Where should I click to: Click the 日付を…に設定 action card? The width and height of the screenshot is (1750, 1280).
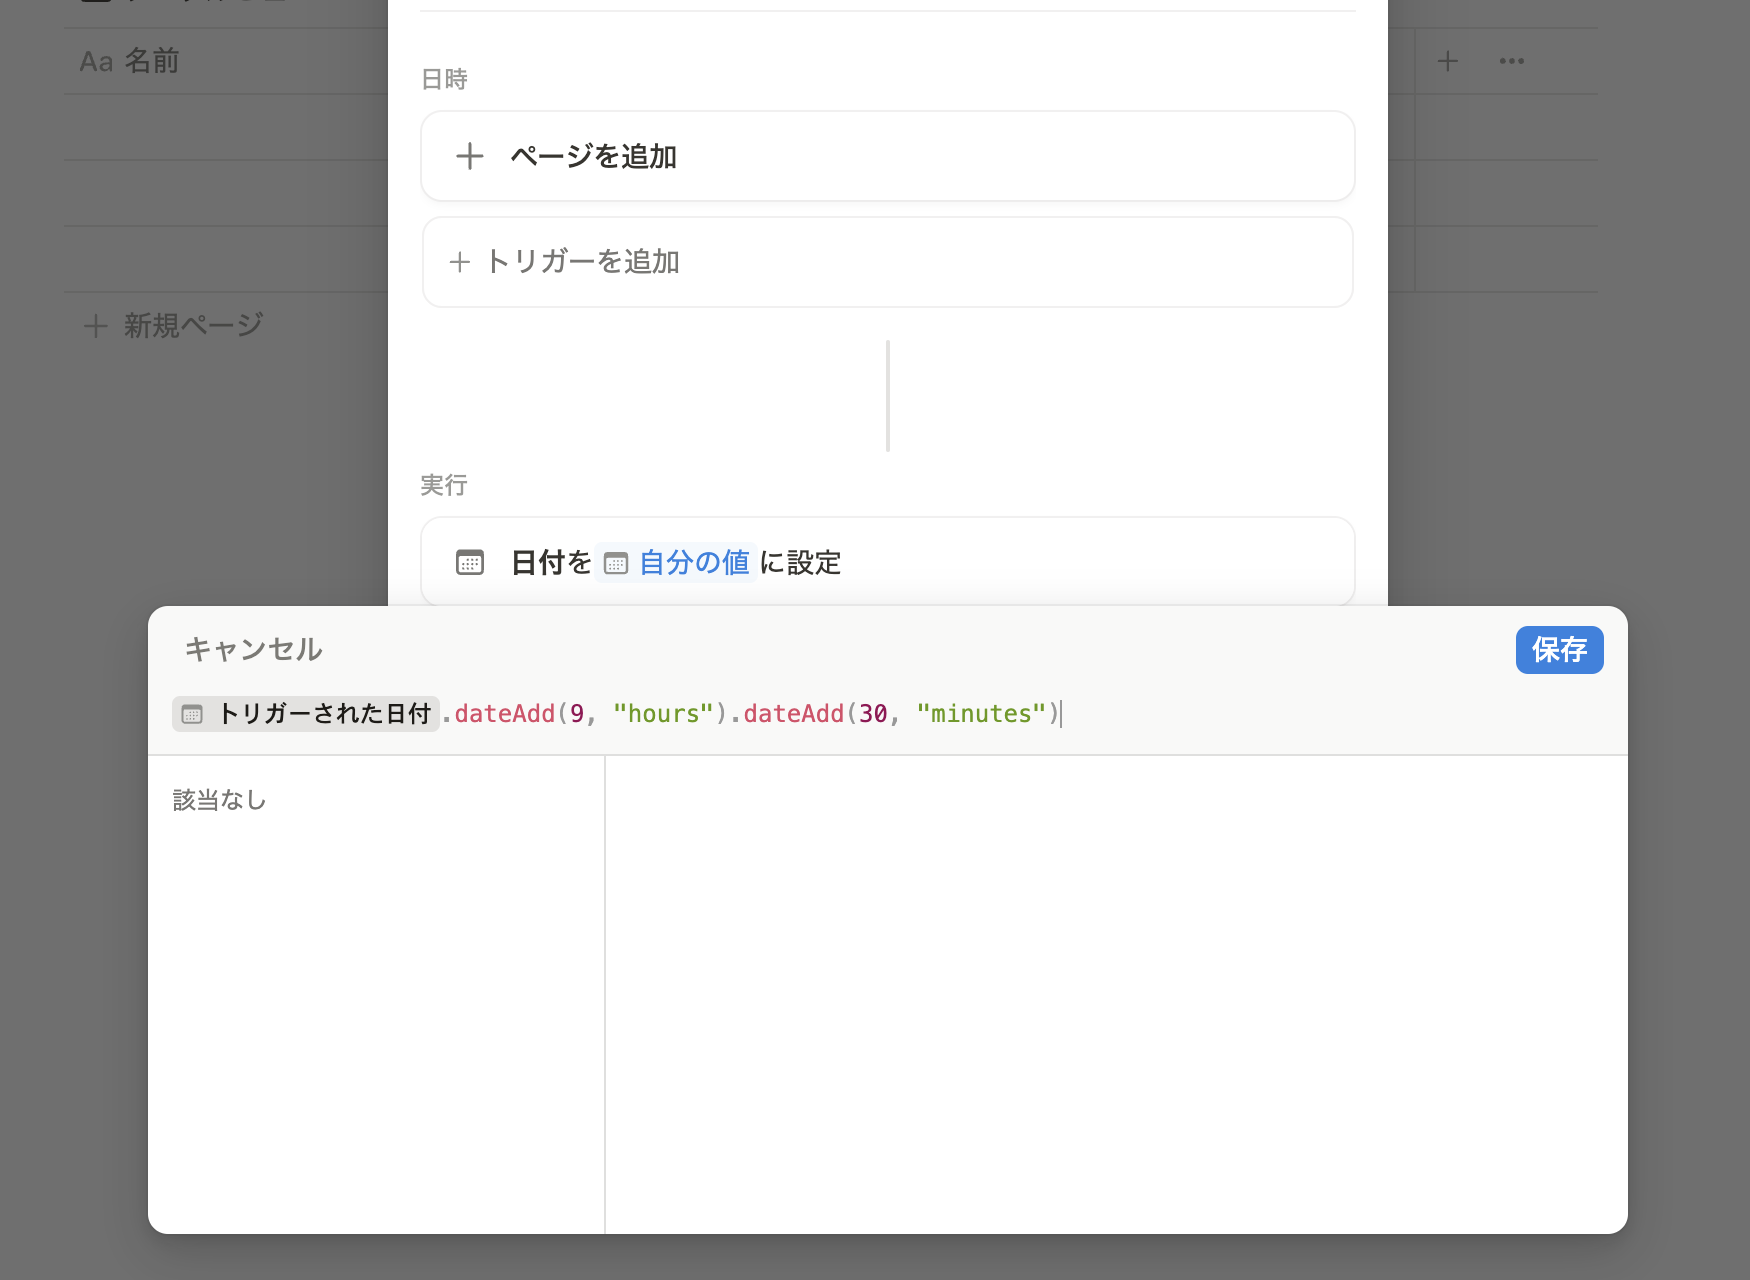[888, 561]
